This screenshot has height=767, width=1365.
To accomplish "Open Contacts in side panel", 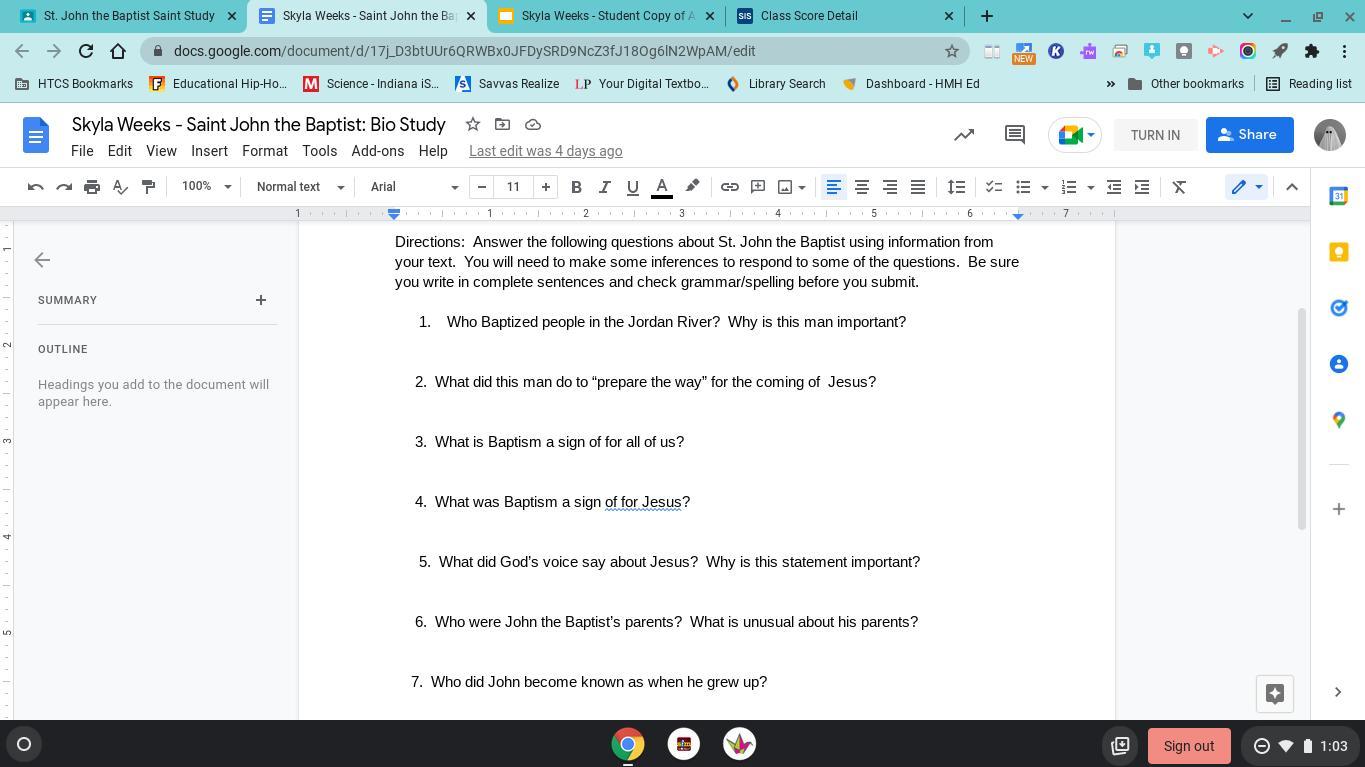I will coord(1339,364).
